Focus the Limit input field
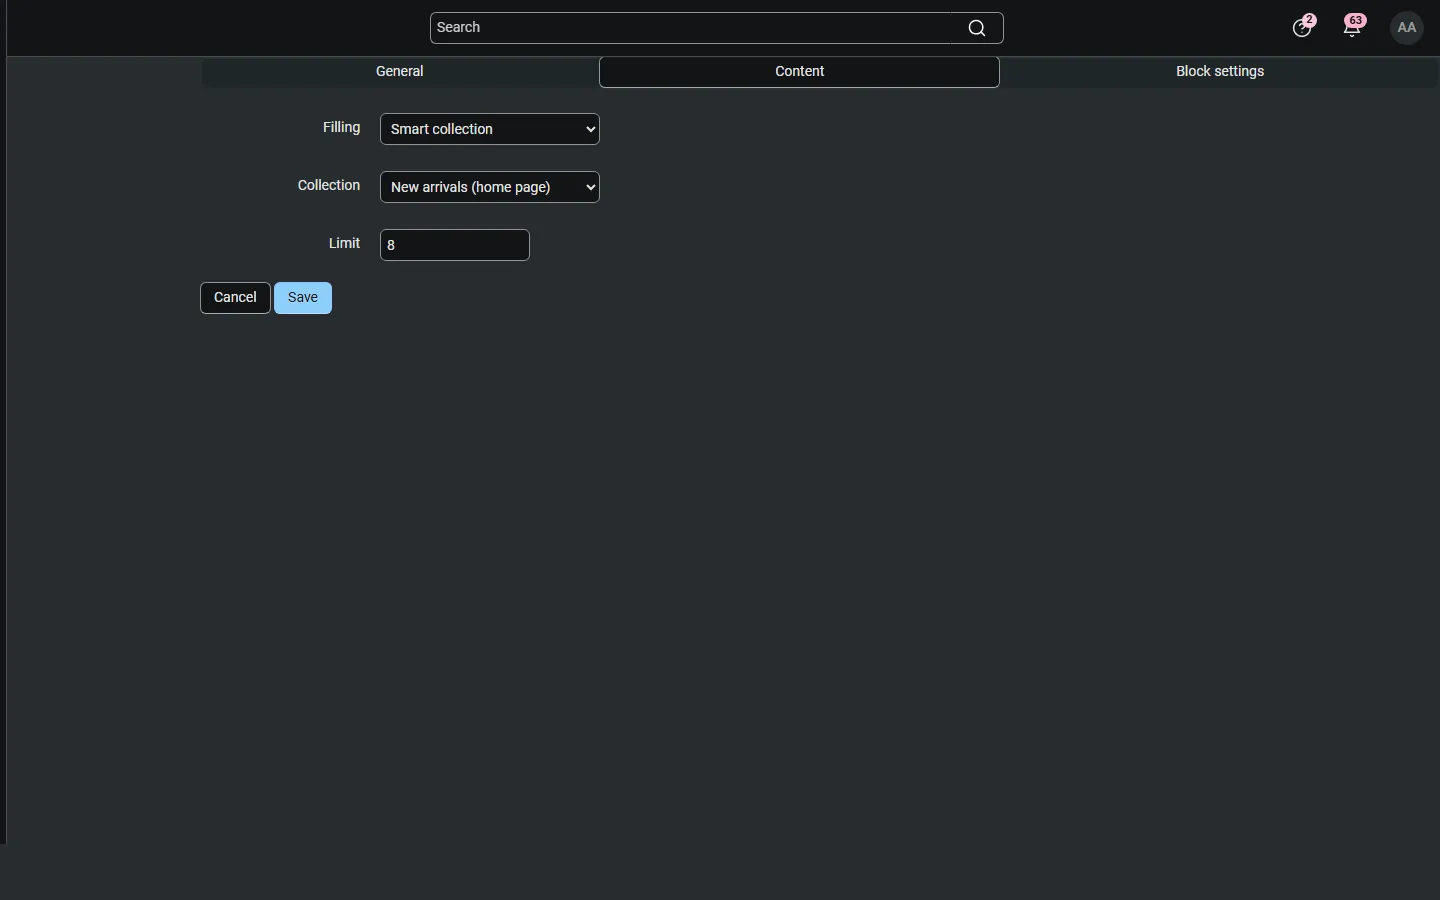 tap(455, 245)
